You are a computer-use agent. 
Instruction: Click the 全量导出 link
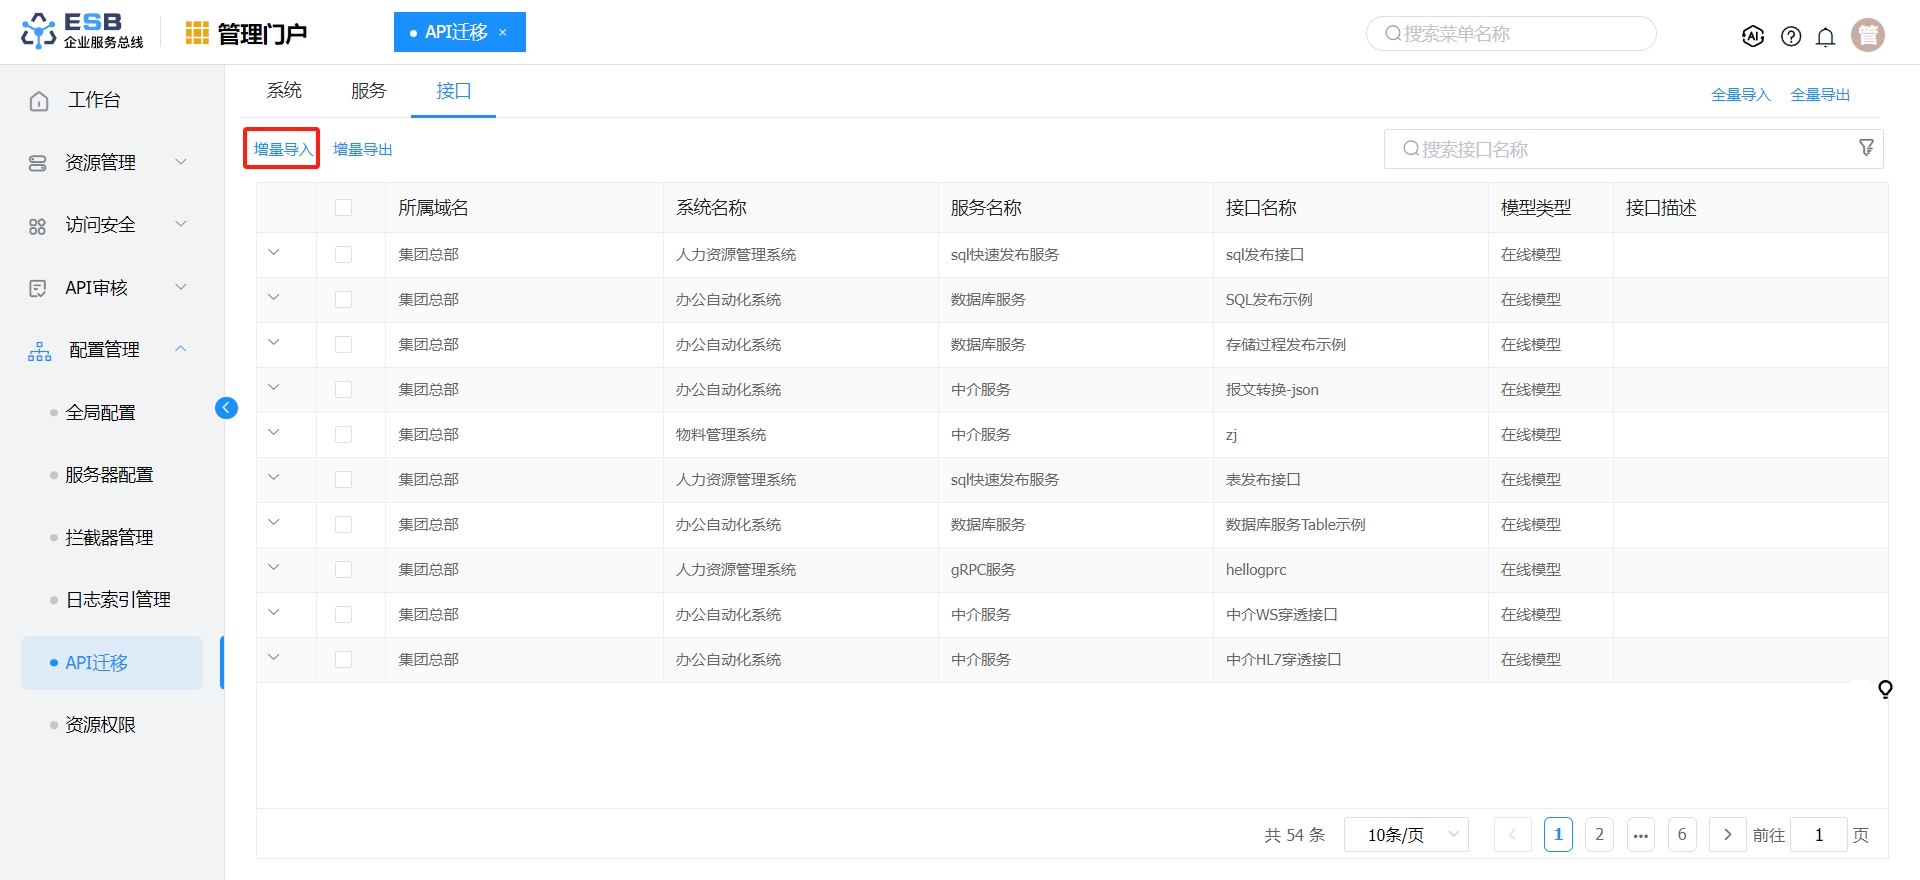(1819, 95)
